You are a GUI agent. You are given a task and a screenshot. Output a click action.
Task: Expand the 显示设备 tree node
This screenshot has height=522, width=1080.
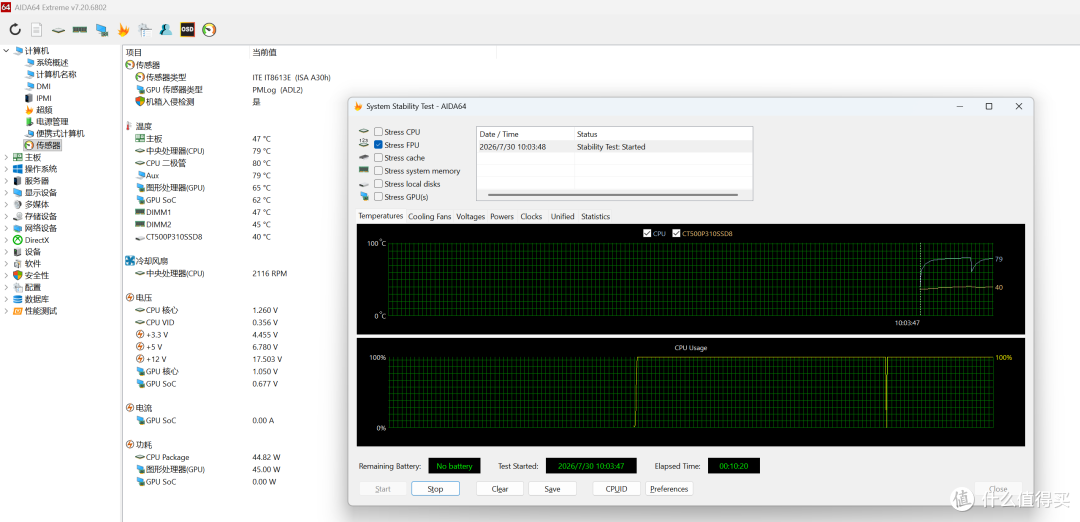6,193
